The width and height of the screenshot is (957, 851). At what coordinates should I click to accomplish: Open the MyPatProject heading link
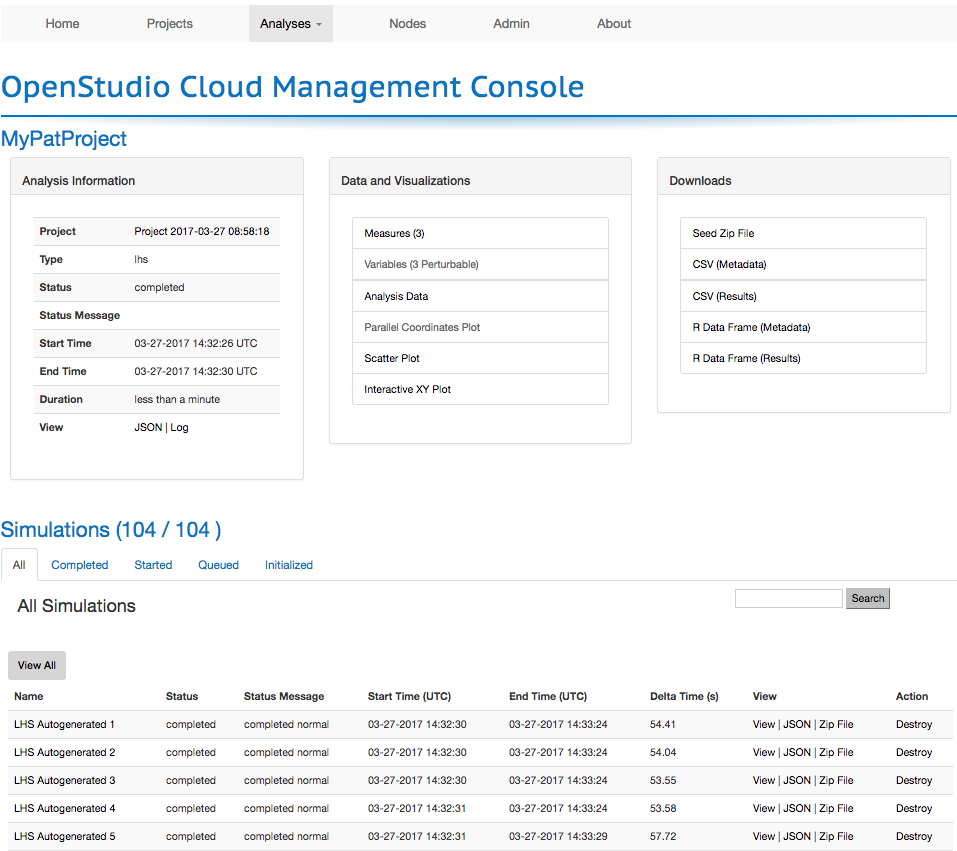[64, 139]
